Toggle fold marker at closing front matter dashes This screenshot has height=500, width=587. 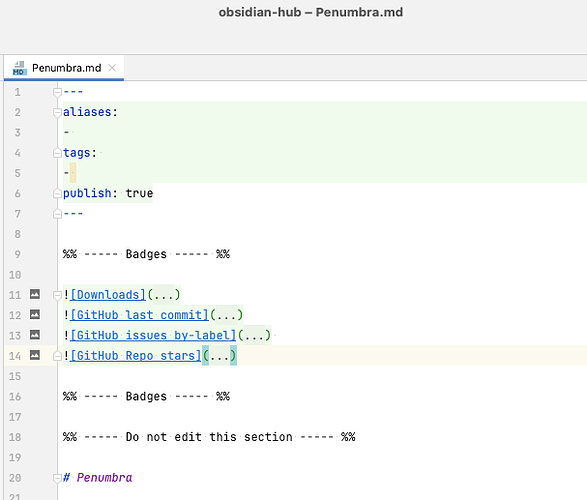point(57,214)
